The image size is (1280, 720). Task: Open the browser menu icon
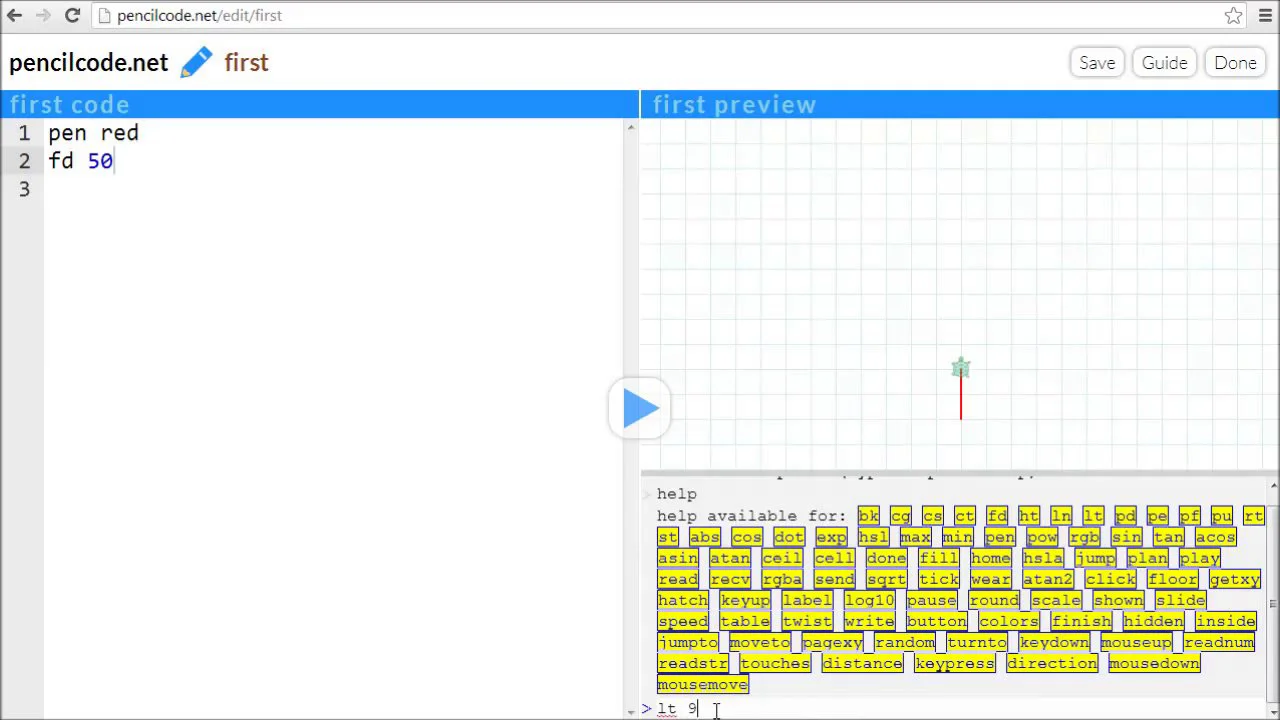point(1263,16)
